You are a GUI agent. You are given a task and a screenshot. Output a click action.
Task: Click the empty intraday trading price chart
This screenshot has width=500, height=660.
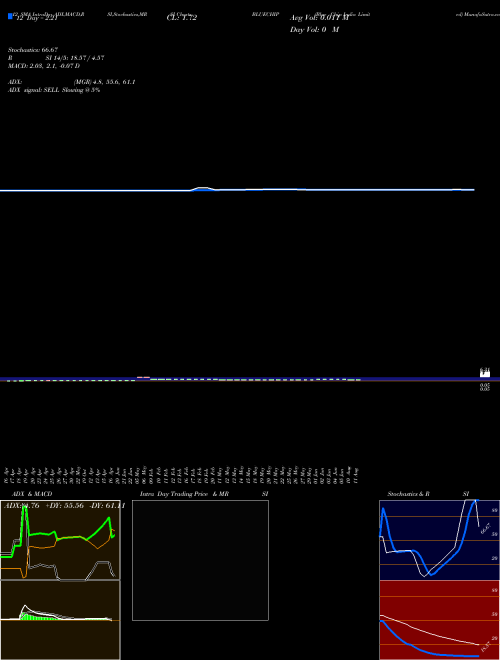[x=200, y=560]
